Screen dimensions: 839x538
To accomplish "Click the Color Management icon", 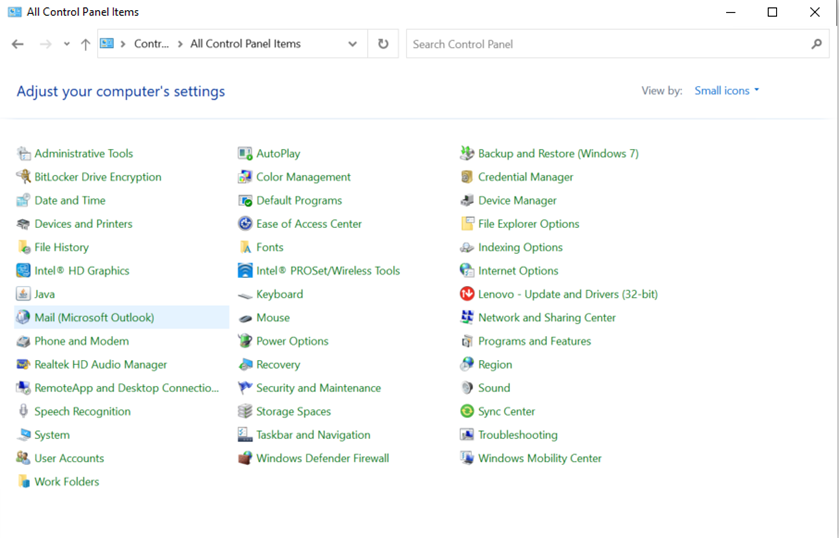I will 245,177.
